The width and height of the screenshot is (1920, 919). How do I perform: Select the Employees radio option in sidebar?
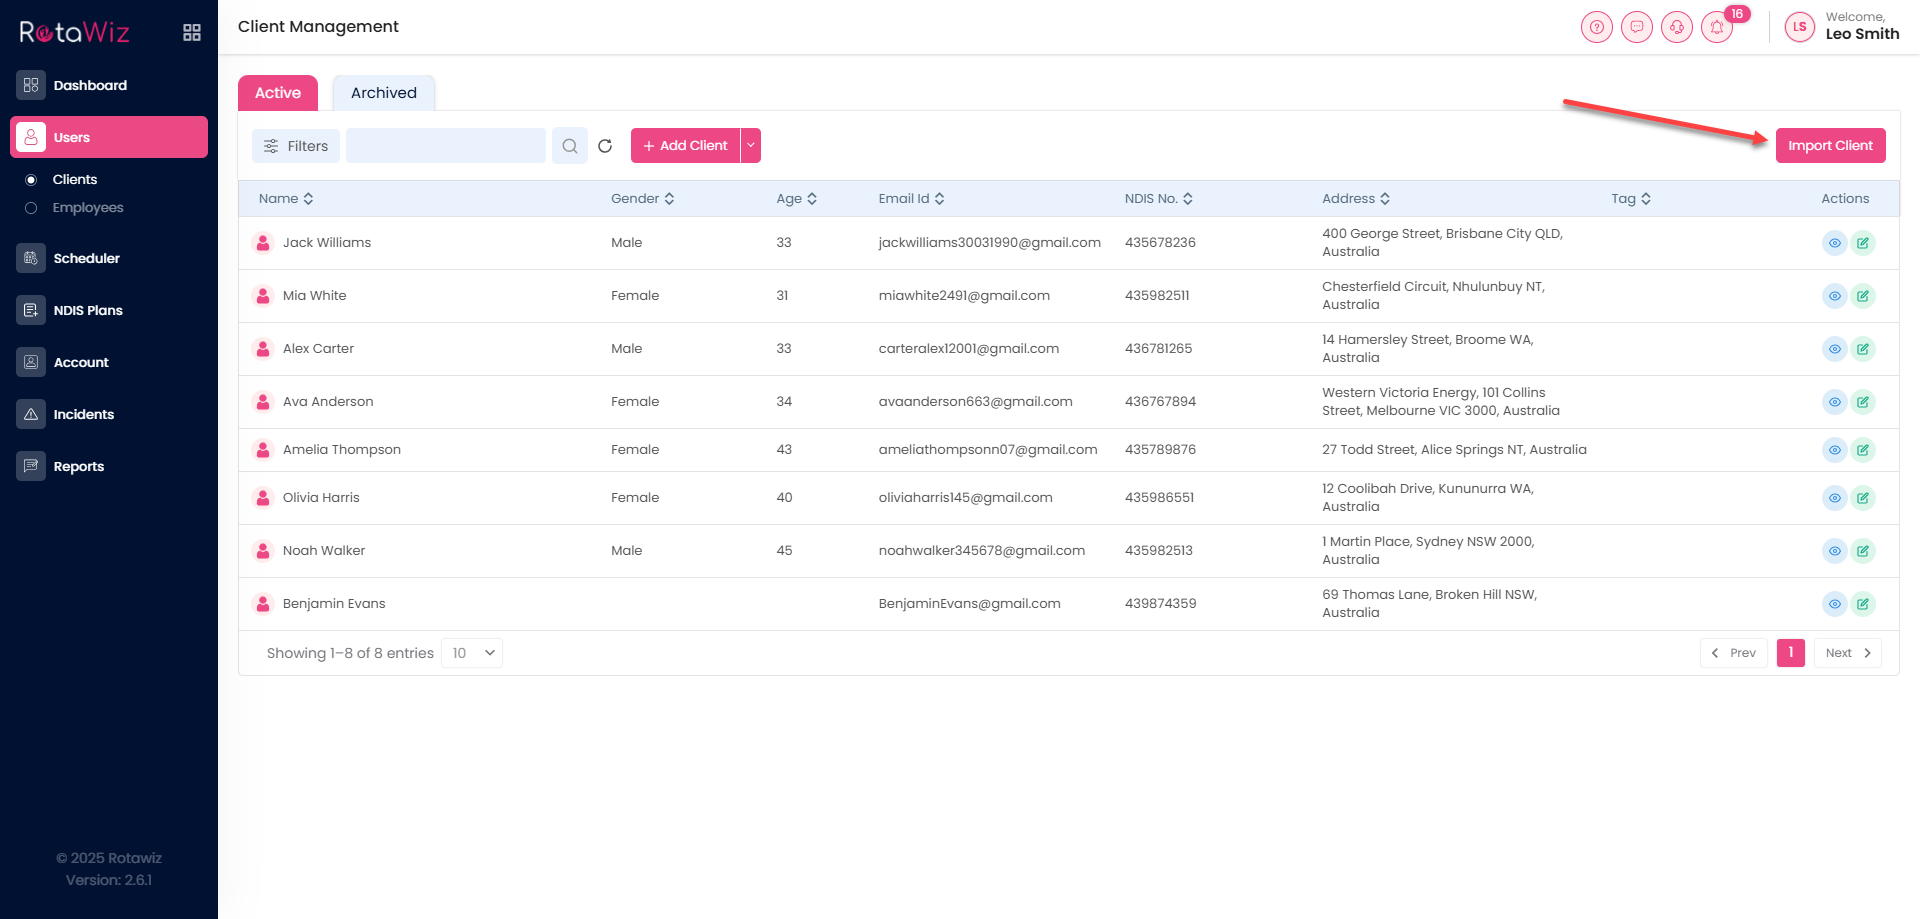click(31, 208)
